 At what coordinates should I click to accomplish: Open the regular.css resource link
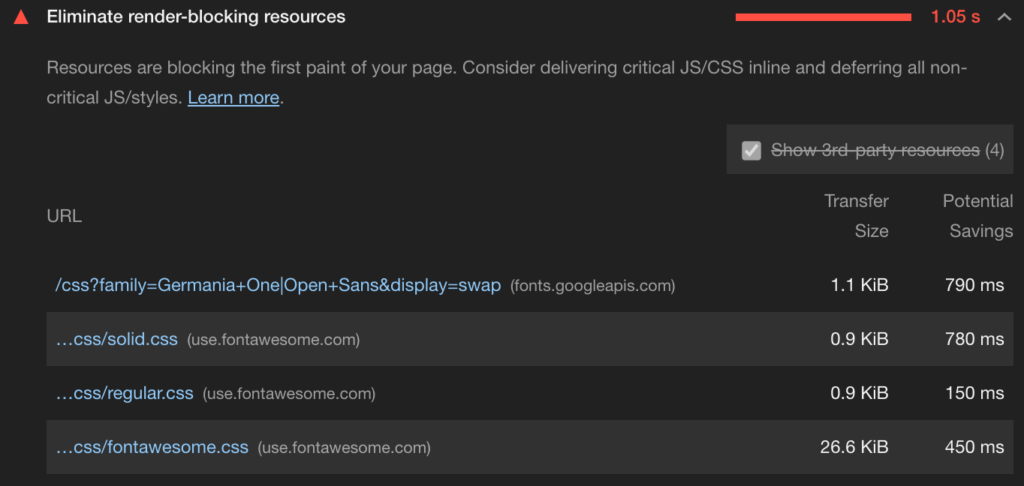point(124,394)
